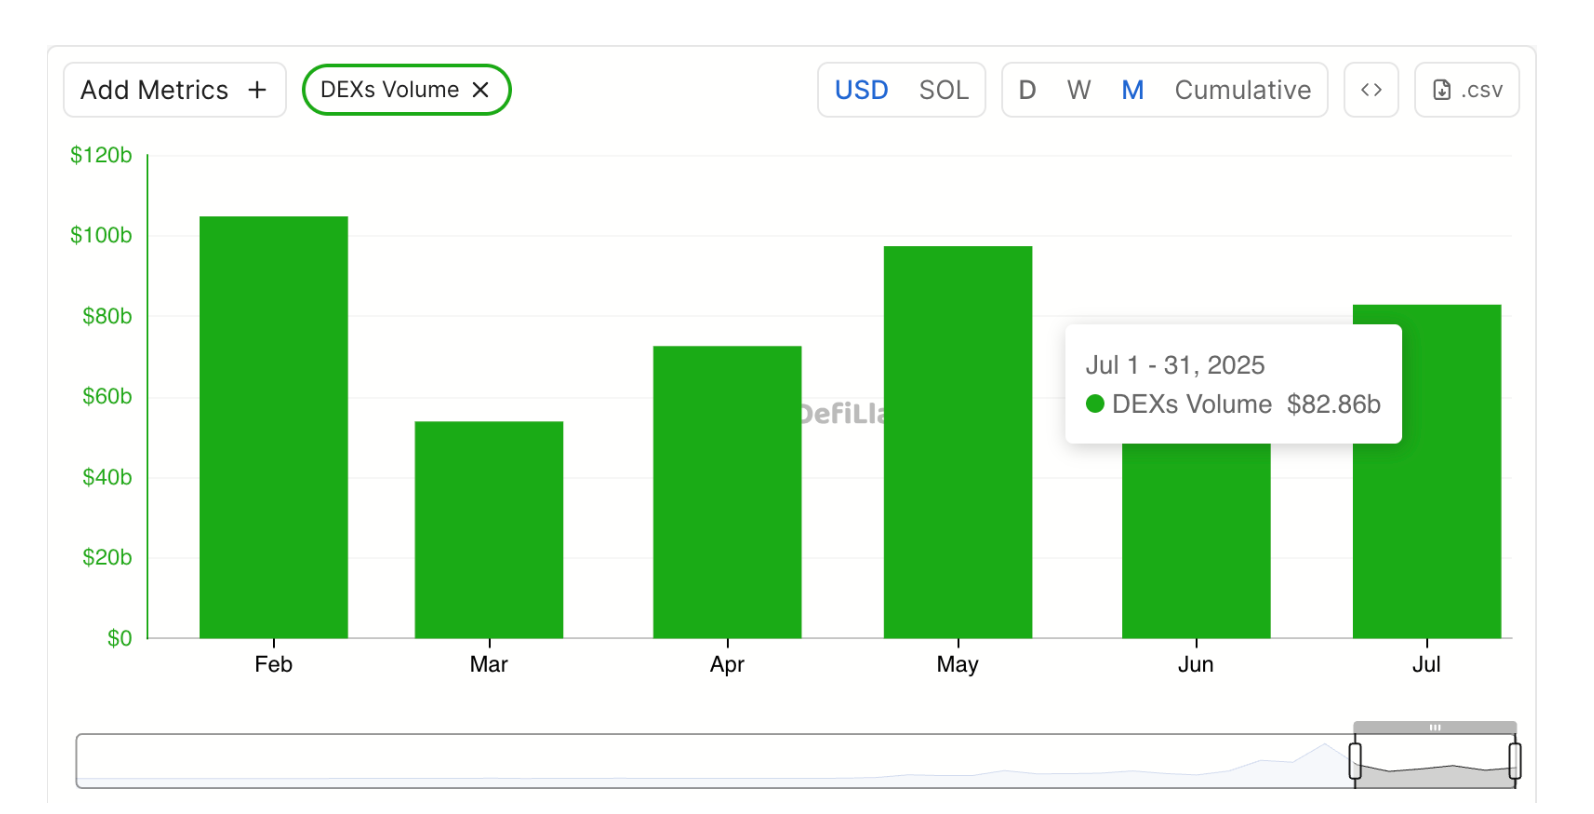
Task: Click the right range slider handle
Action: click(1515, 760)
